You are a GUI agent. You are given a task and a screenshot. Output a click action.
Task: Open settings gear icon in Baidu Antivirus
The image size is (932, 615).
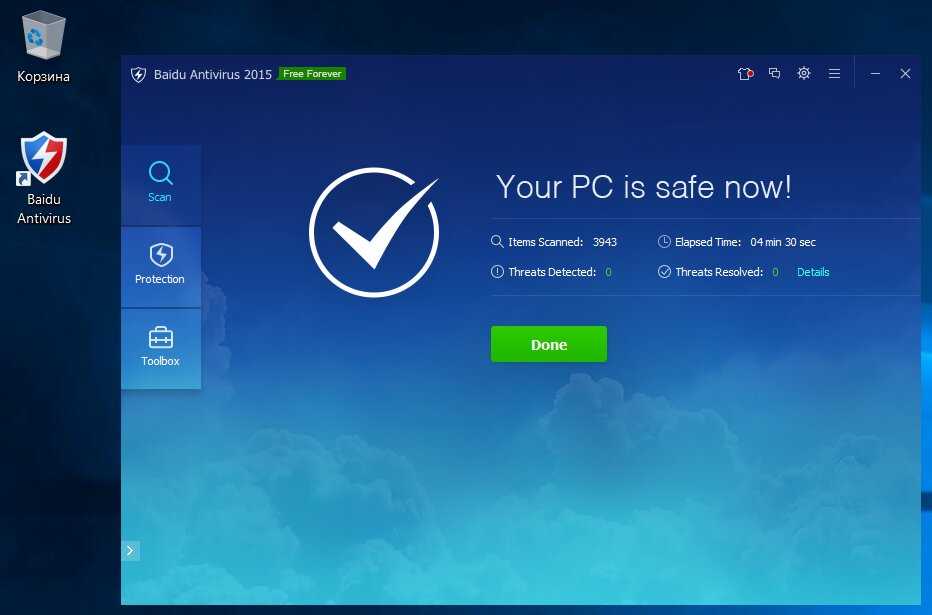point(804,73)
